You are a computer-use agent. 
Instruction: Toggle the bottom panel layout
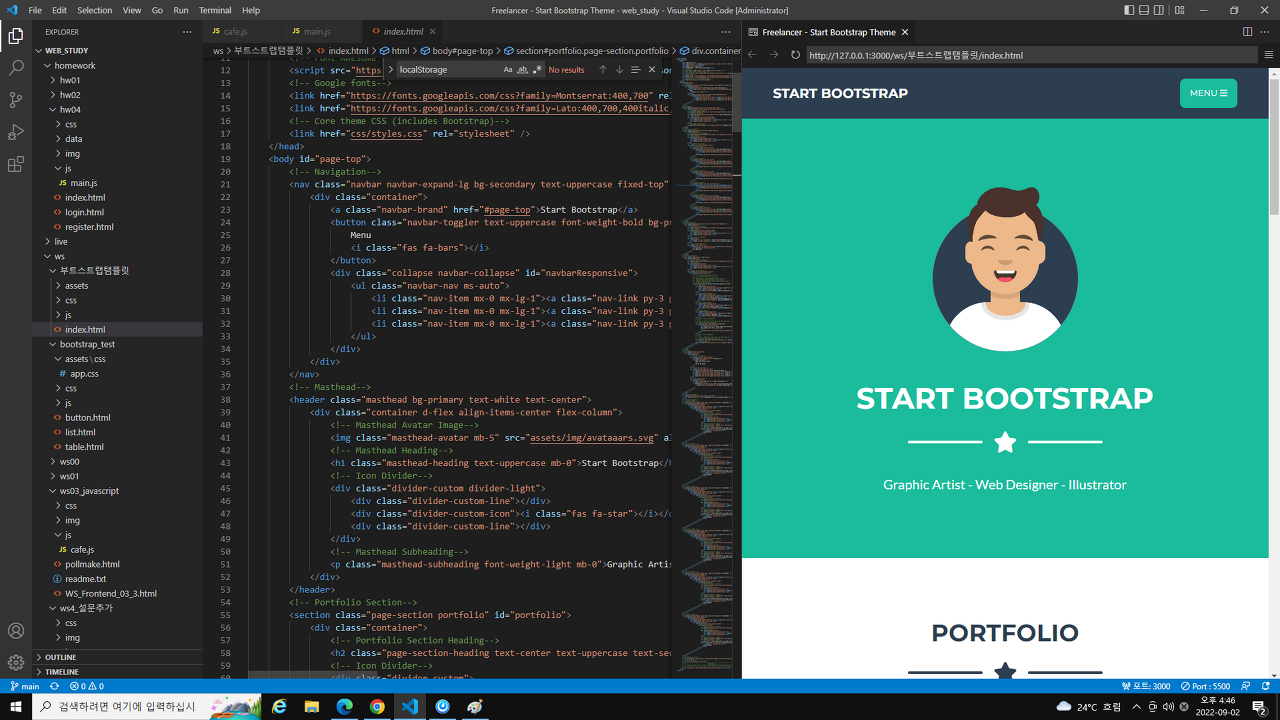pos(1144,10)
